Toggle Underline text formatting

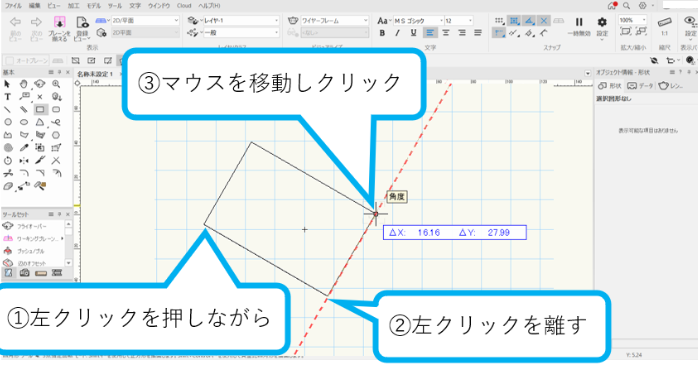tap(413, 33)
